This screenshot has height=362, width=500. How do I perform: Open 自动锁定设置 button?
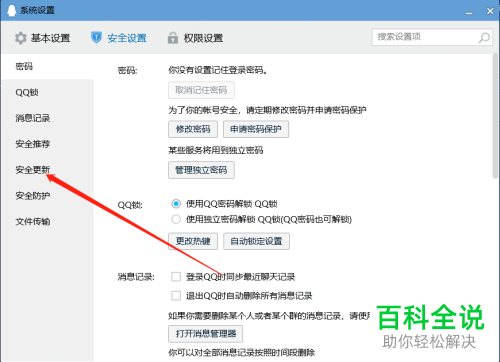(256, 241)
